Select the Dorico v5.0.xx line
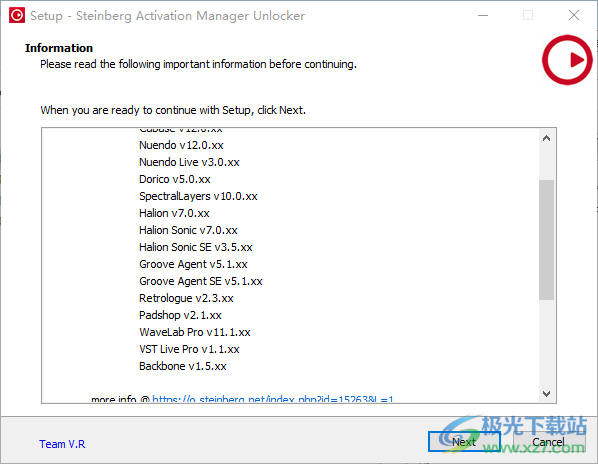 [175, 179]
